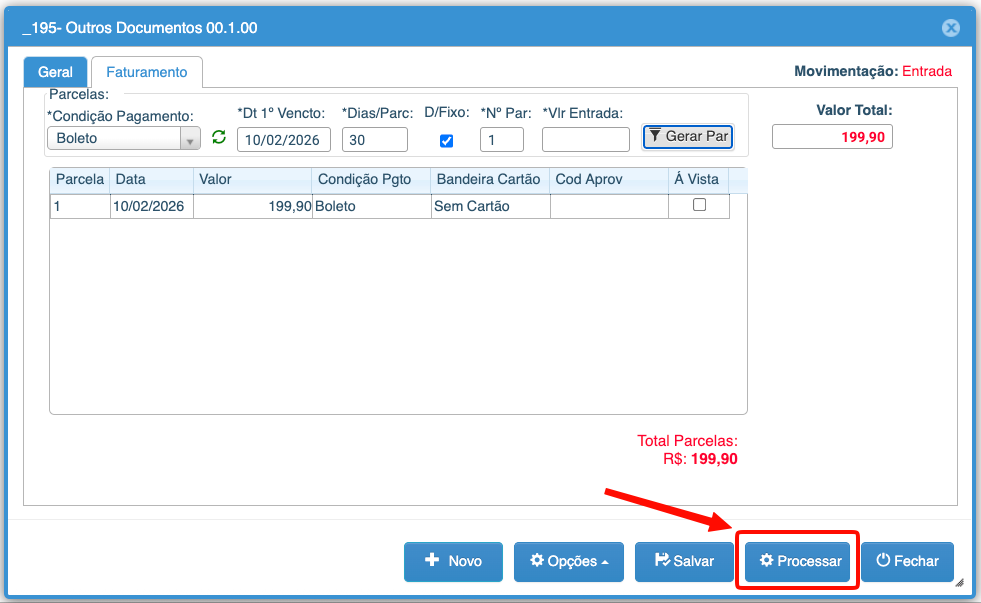The image size is (981, 603).
Task: Toggle the D/Fixo checkbox
Action: coord(446,141)
